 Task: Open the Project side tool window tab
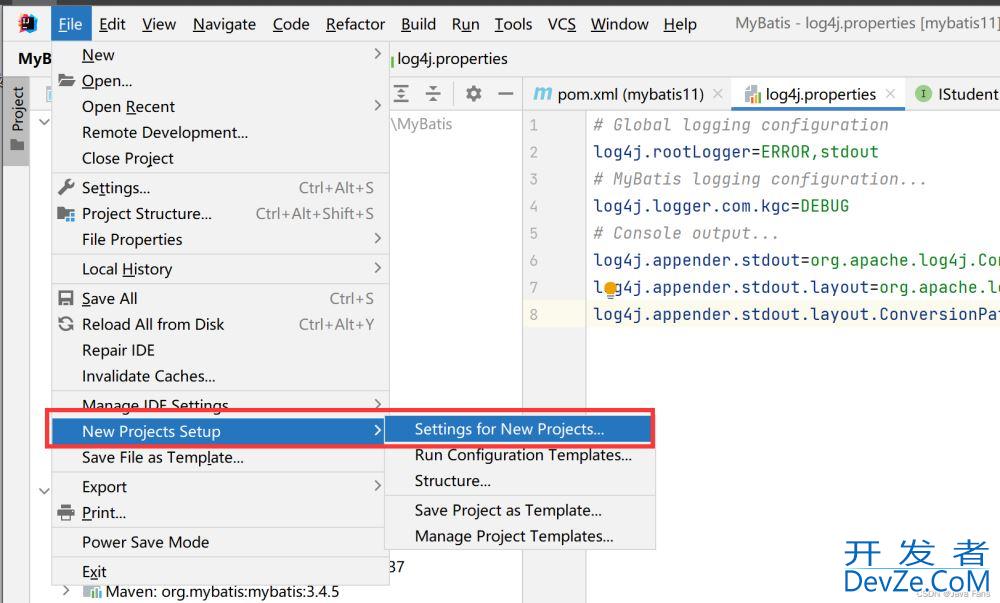pyautogui.click(x=17, y=119)
